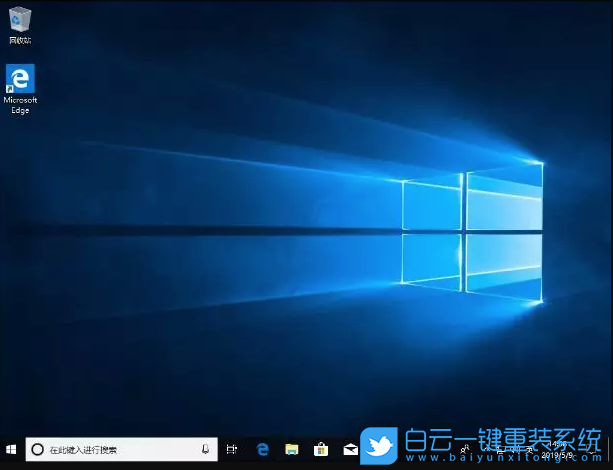
Task: Click the Cortana circle icon in search box
Action: [x=37, y=450]
